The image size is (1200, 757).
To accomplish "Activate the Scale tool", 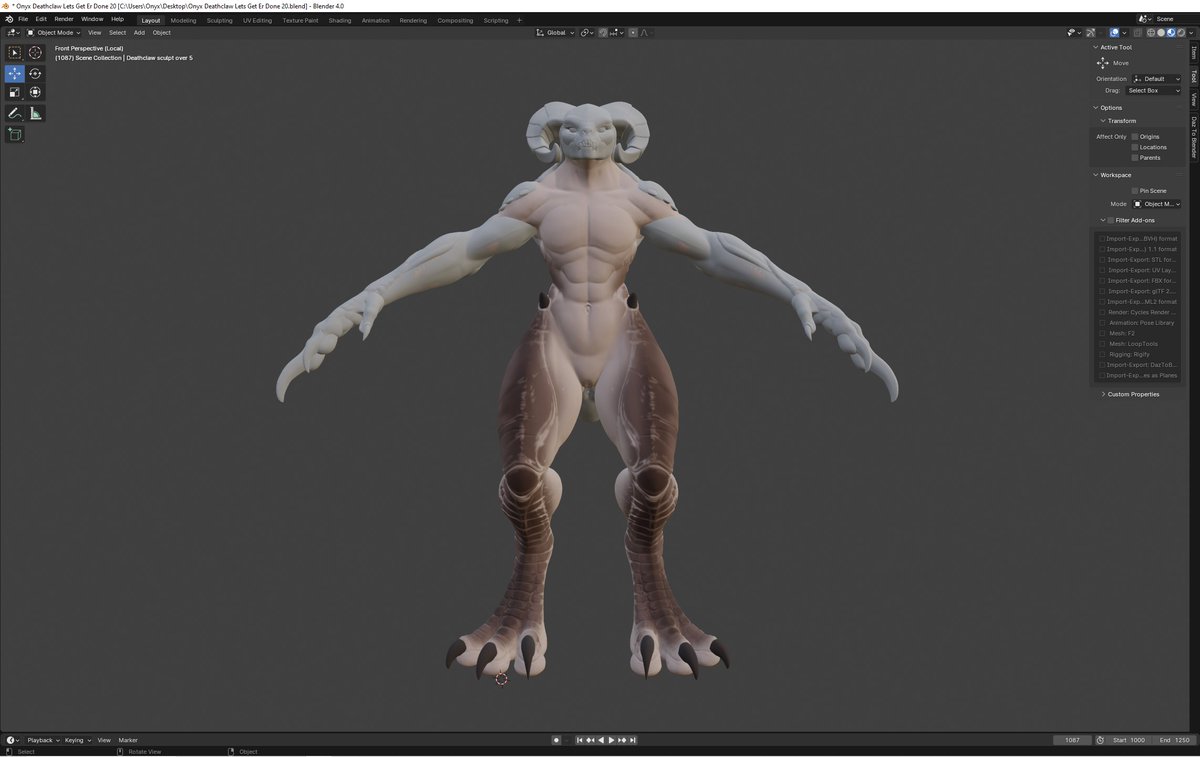I will 14,92.
